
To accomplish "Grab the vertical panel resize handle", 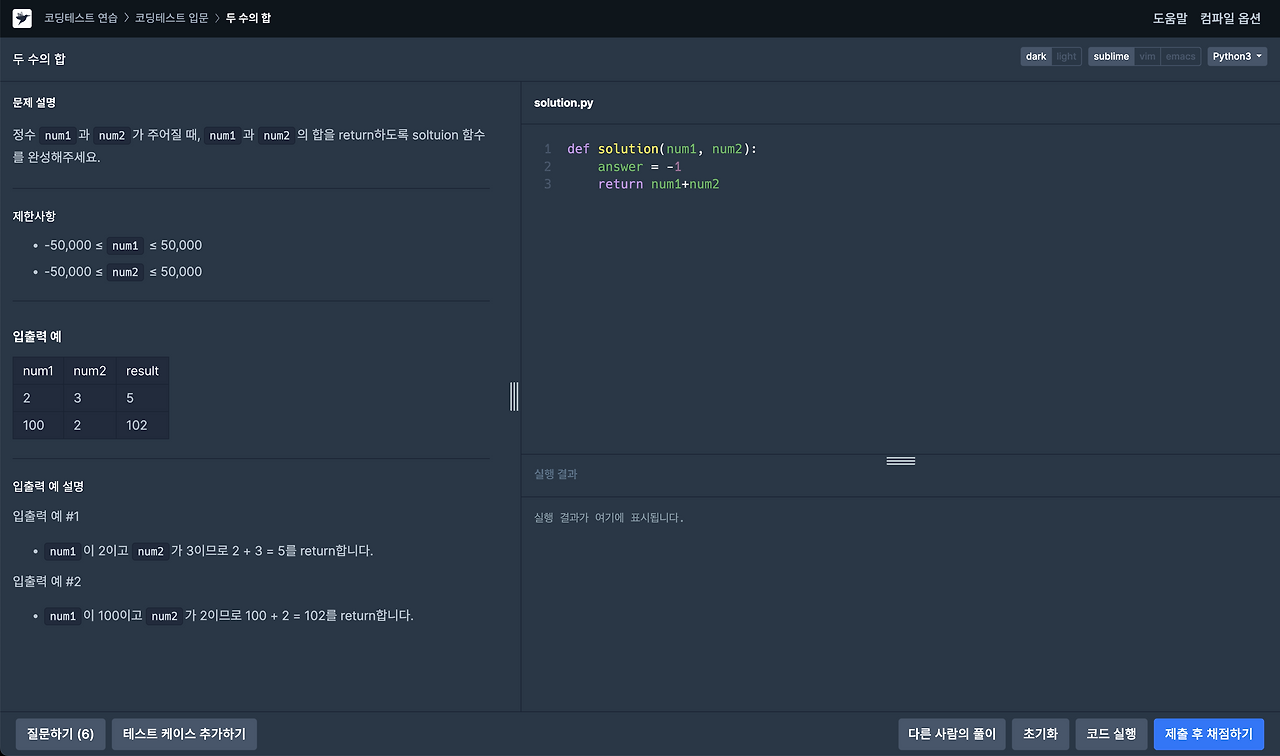I will tap(514, 396).
